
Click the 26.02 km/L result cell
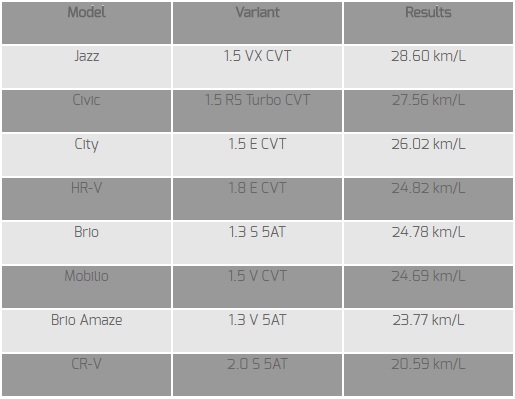click(x=428, y=155)
